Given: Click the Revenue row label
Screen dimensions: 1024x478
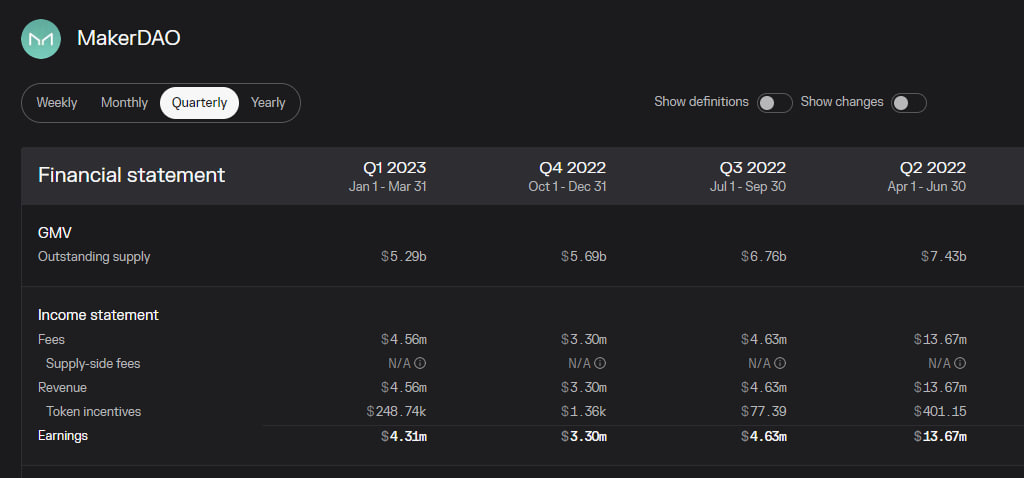Looking at the screenshot, I should tap(62, 387).
